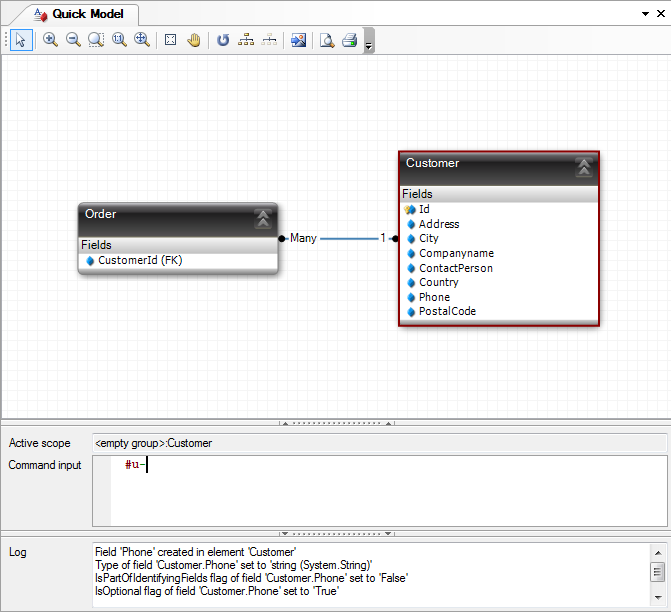
Task: Activate the zoom to 1:1 icon
Action: click(x=119, y=40)
